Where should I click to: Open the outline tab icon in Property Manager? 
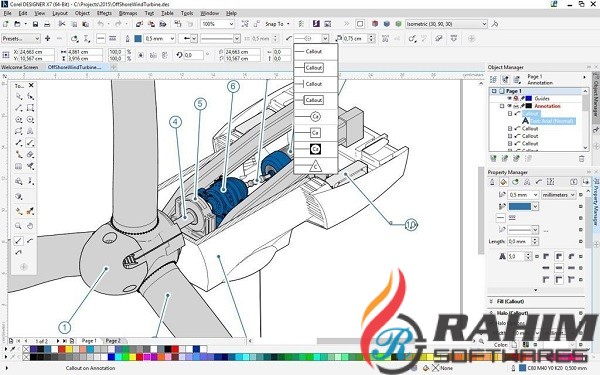pyautogui.click(x=492, y=182)
